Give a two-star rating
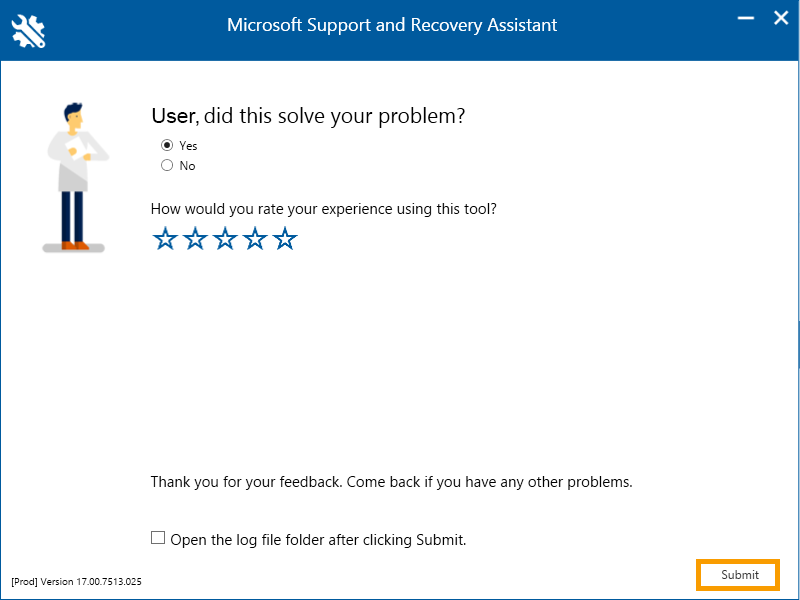Viewport: 800px width, 600px height. tap(195, 238)
